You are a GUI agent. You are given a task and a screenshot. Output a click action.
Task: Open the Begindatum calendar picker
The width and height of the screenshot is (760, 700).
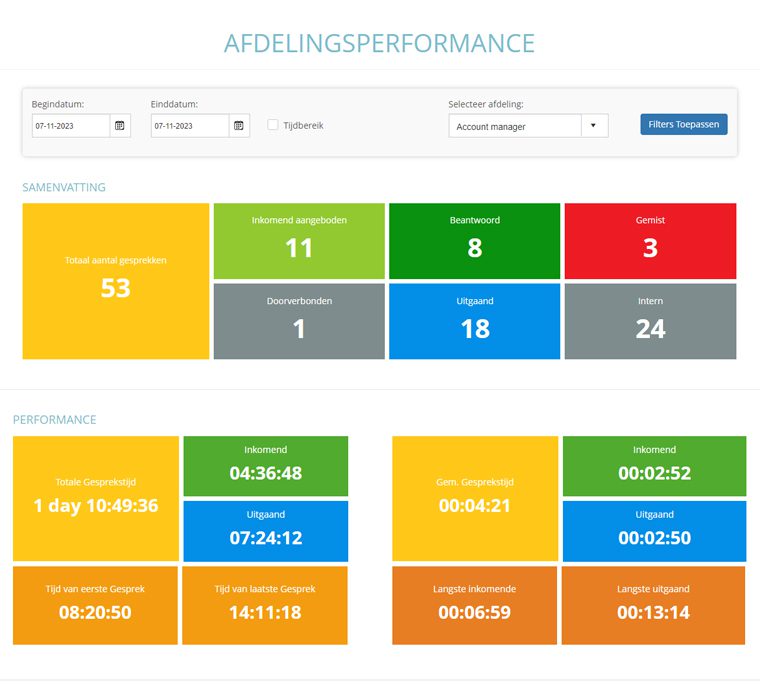coord(120,126)
